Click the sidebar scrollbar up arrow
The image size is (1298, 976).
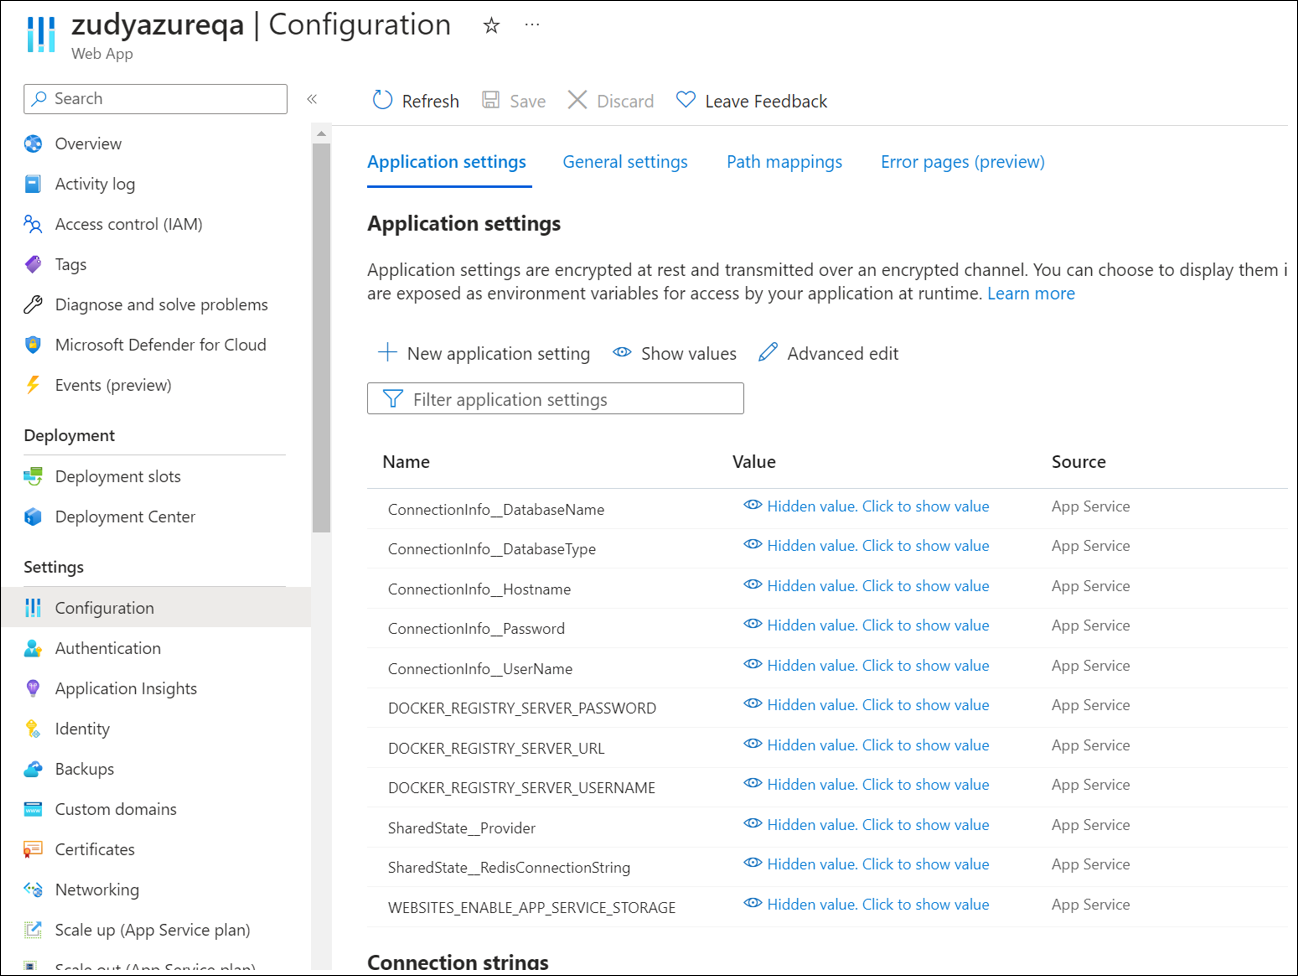[x=321, y=133]
